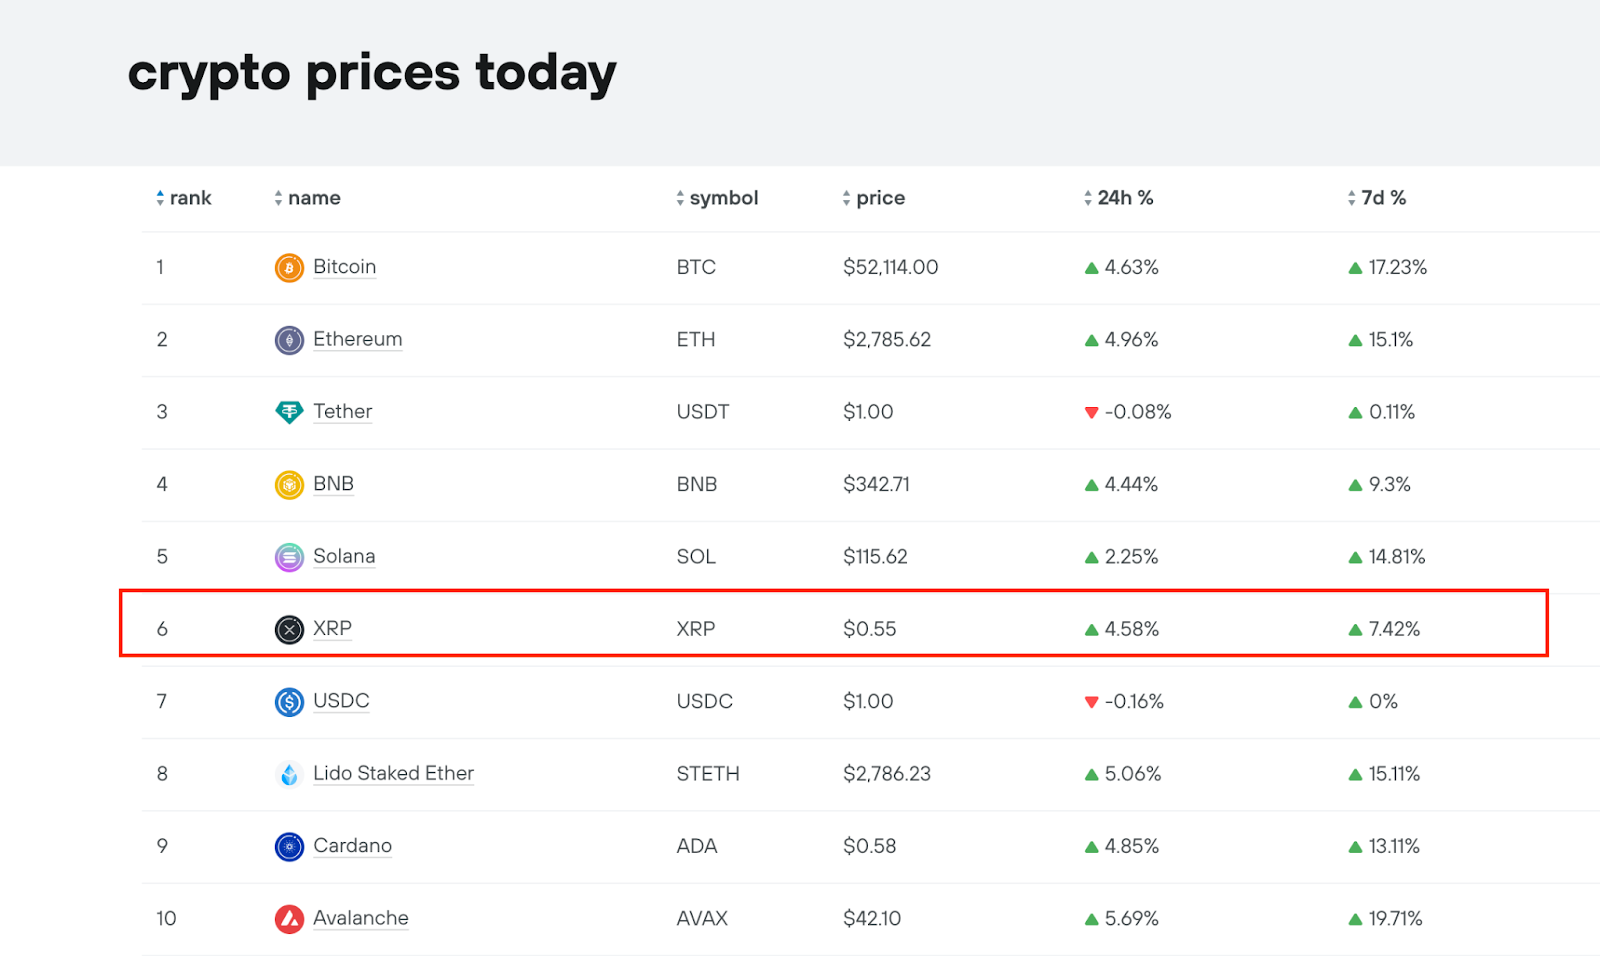Sort table by 24h % column
1600x956 pixels.
pos(1118,198)
